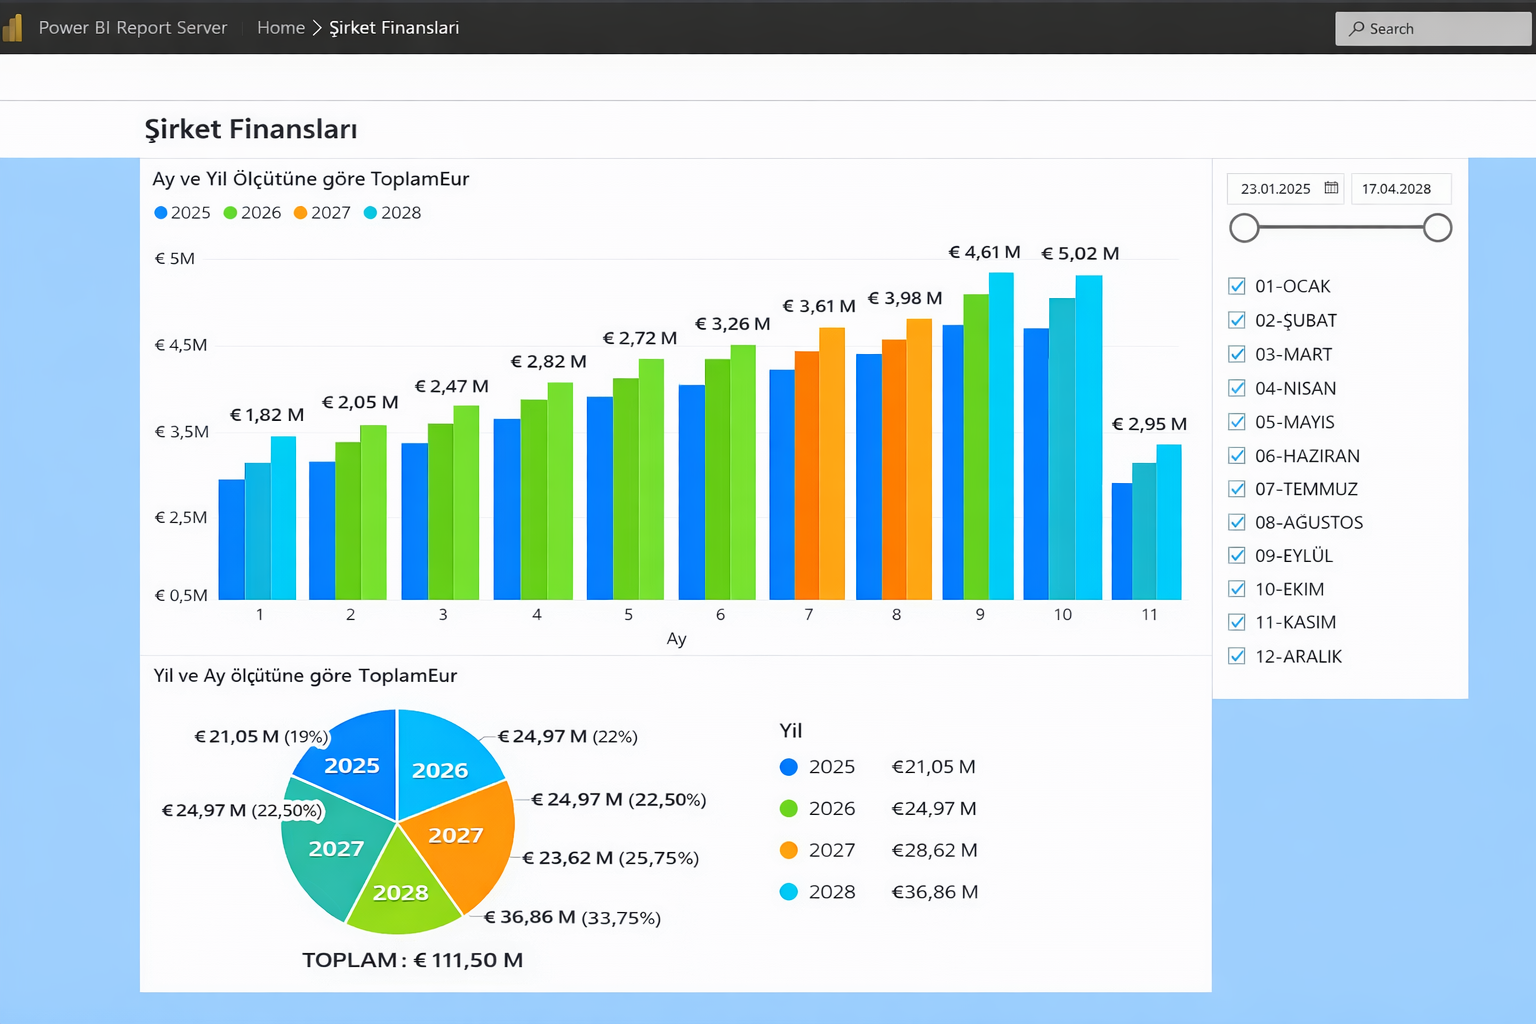Click the 'Ay ve Yil Ölçütüne göre ToplamEur' title
1536x1024 pixels.
(311, 180)
